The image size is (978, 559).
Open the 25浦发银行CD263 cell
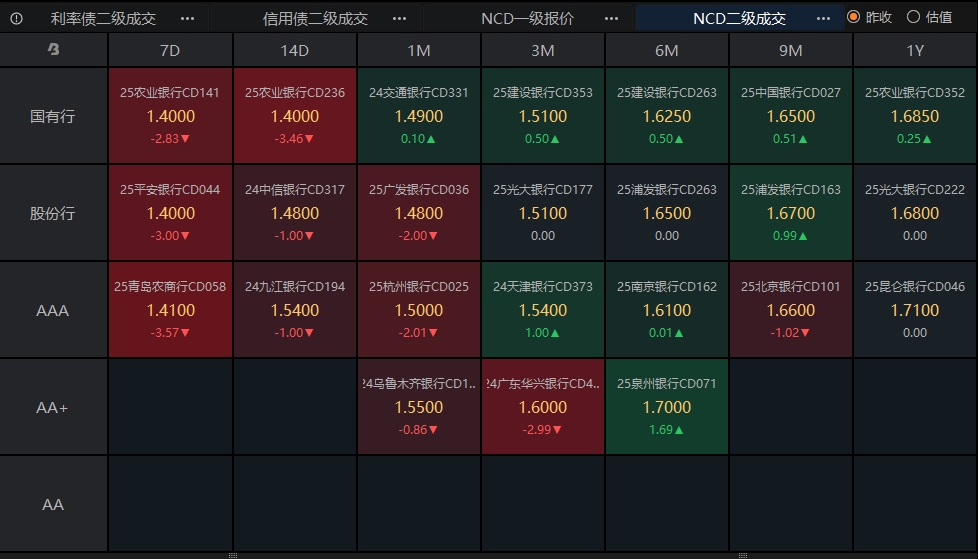point(667,213)
